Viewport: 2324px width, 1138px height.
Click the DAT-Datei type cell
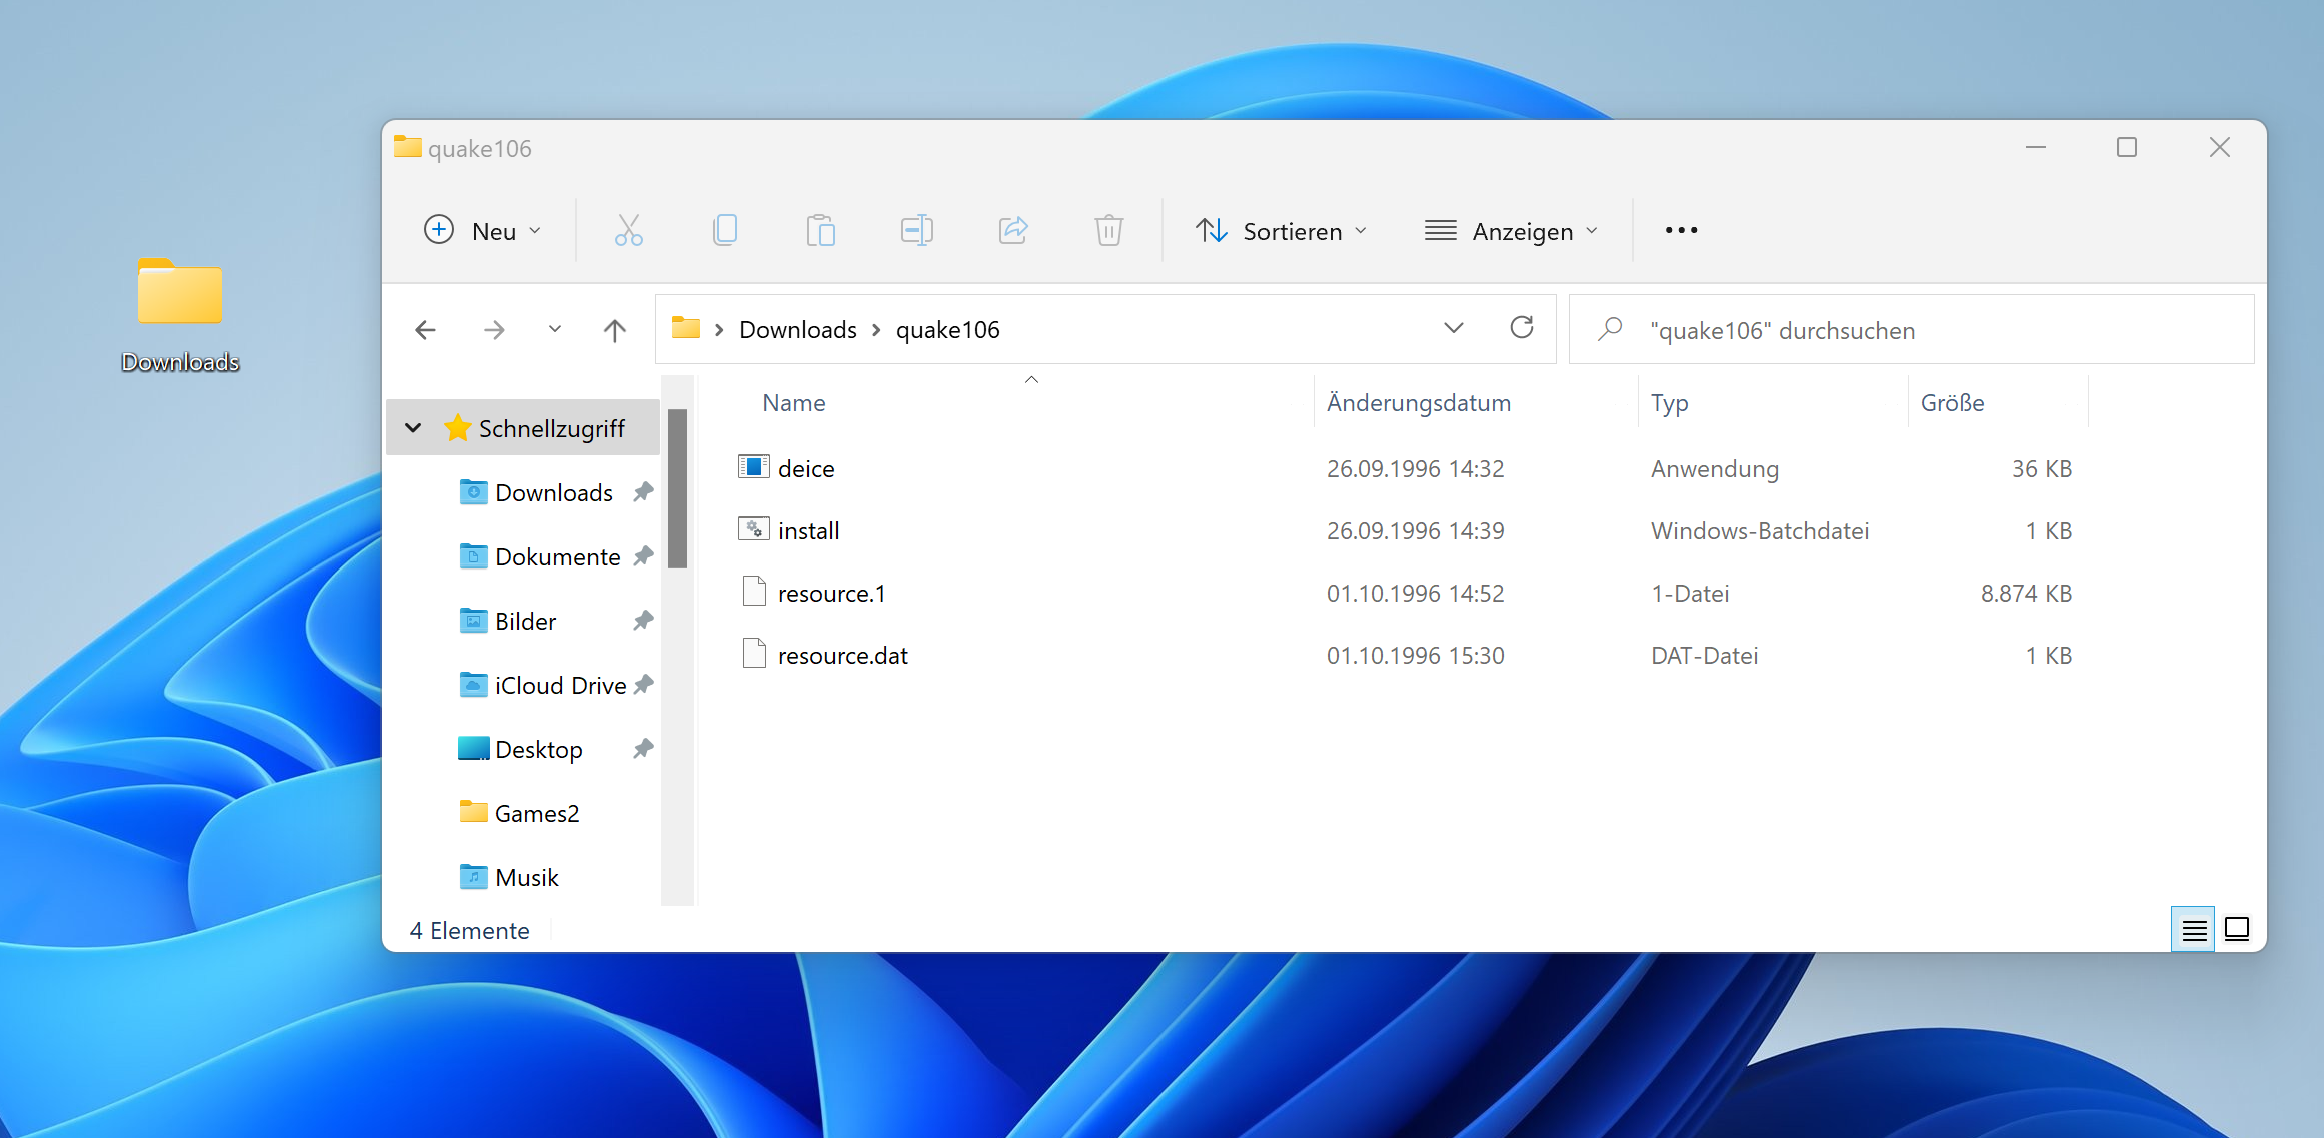1705,655
